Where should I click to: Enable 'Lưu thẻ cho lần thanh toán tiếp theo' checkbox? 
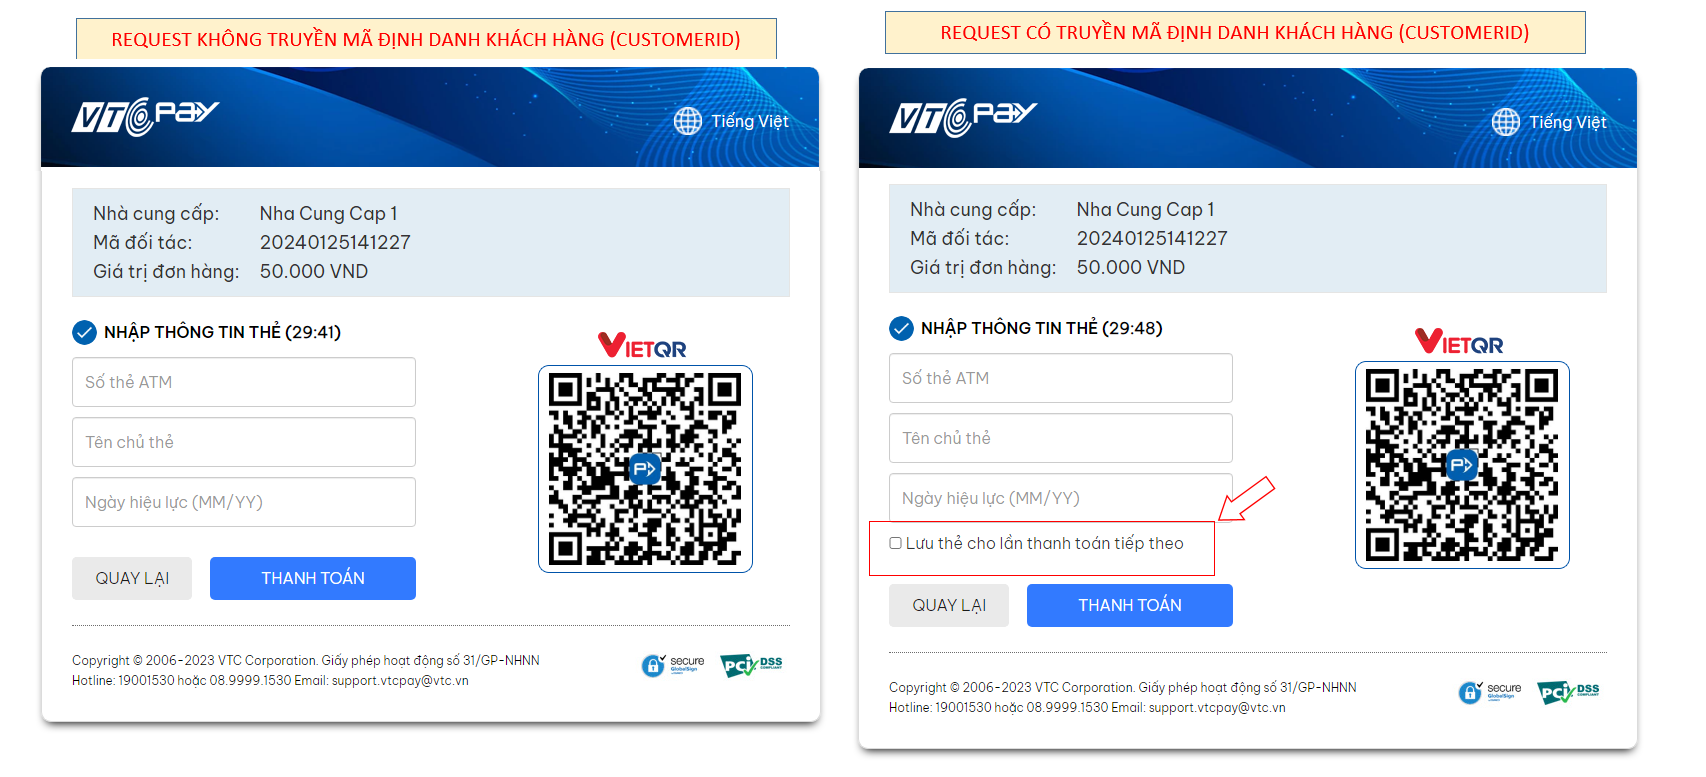click(x=896, y=543)
